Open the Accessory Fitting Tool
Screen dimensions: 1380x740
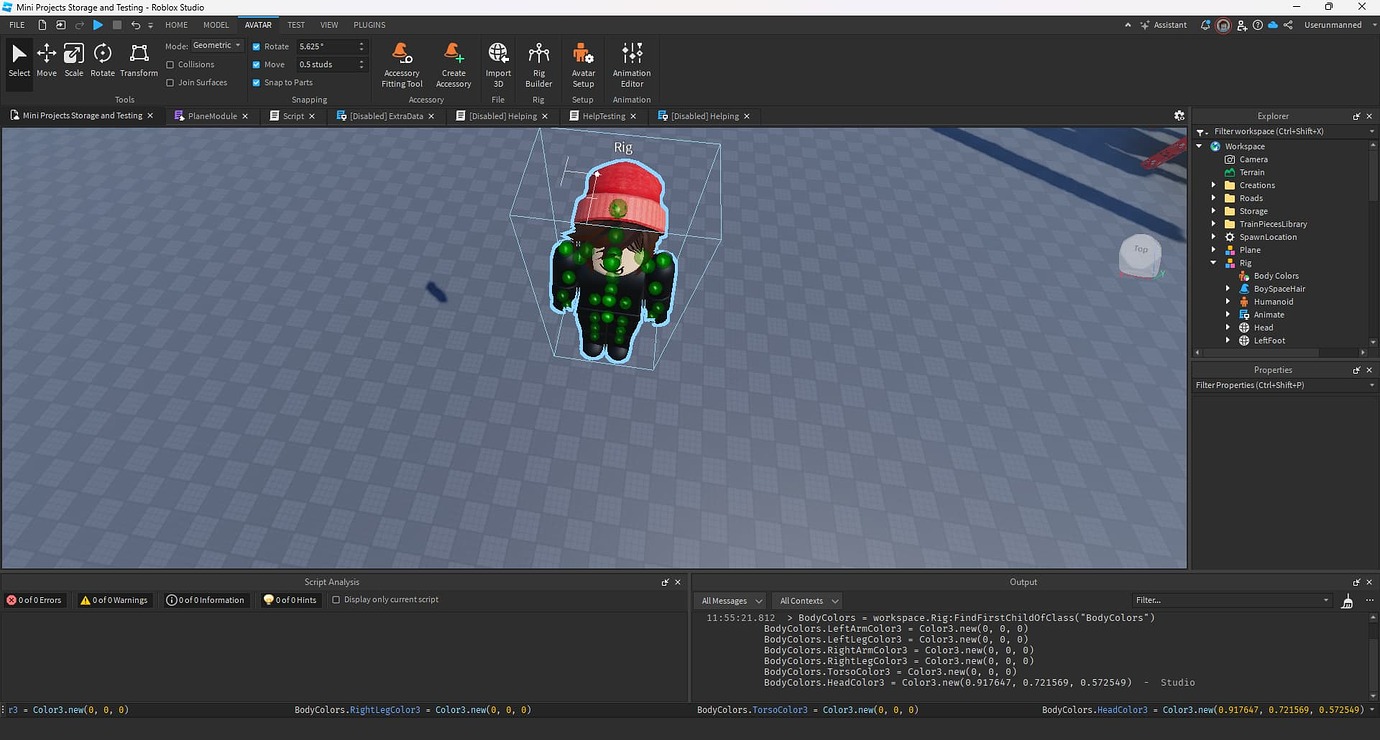coord(402,65)
